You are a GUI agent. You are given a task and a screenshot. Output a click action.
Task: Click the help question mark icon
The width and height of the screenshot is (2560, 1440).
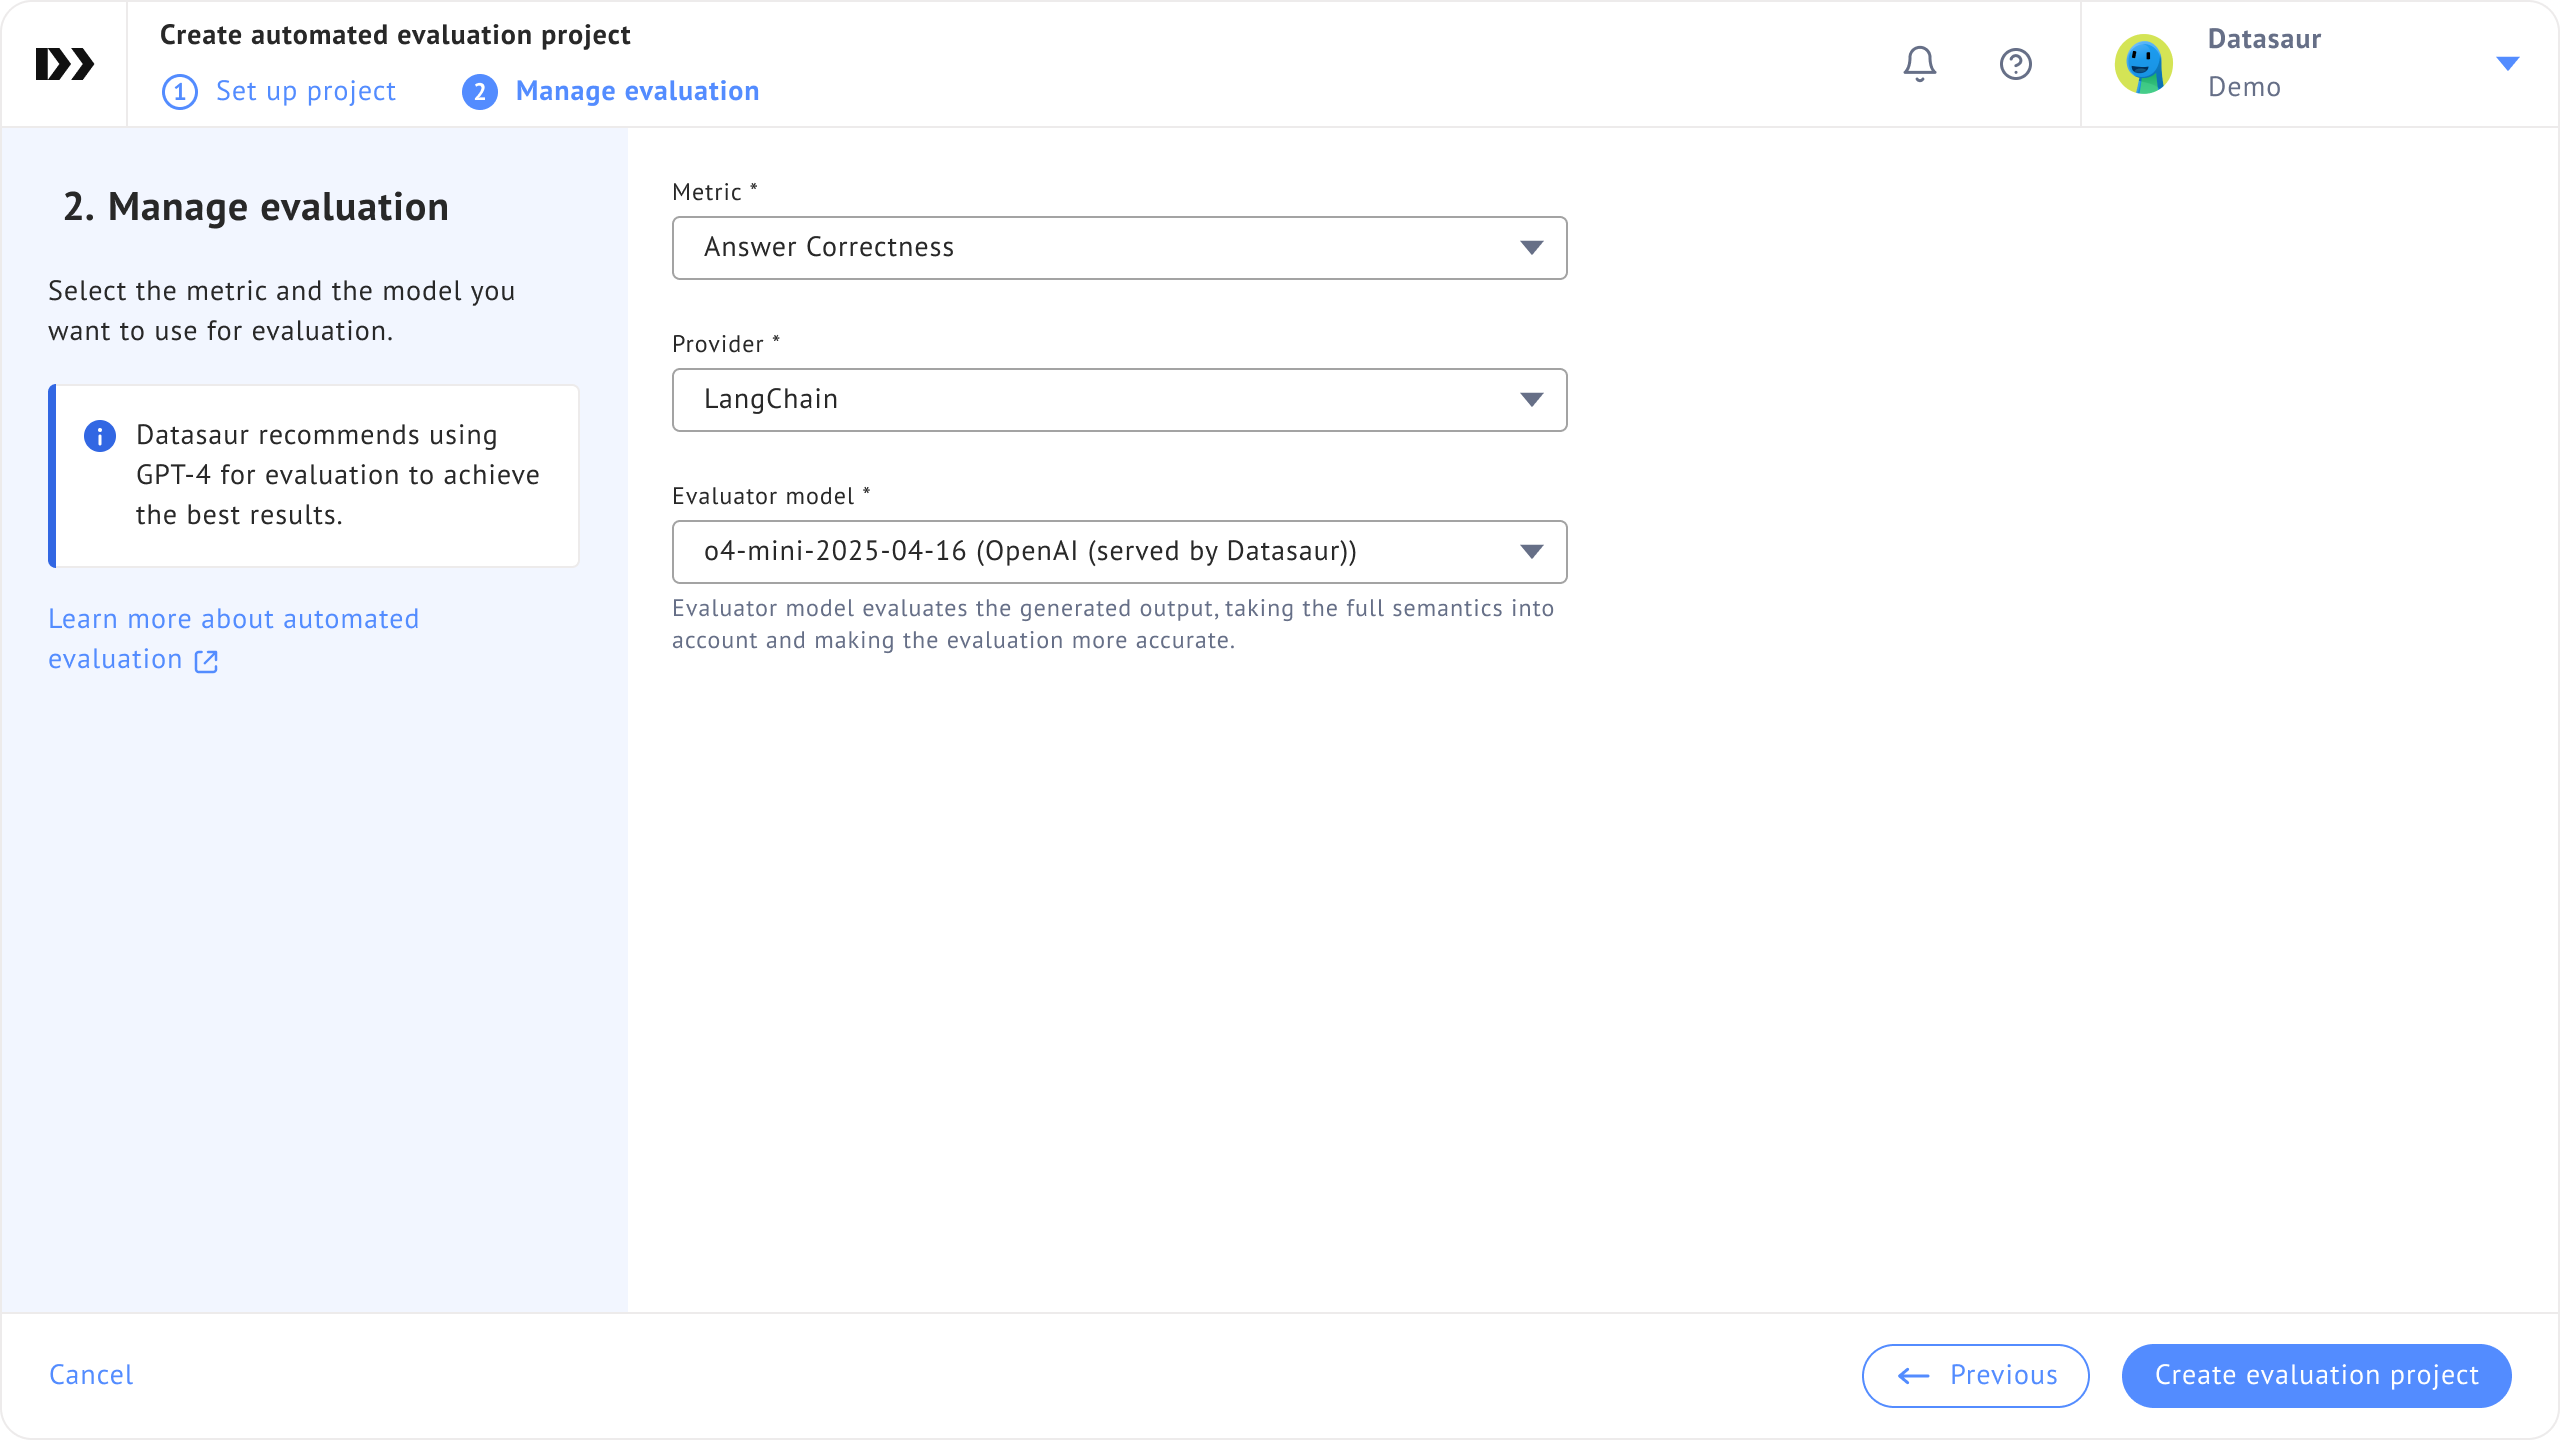coord(2015,64)
